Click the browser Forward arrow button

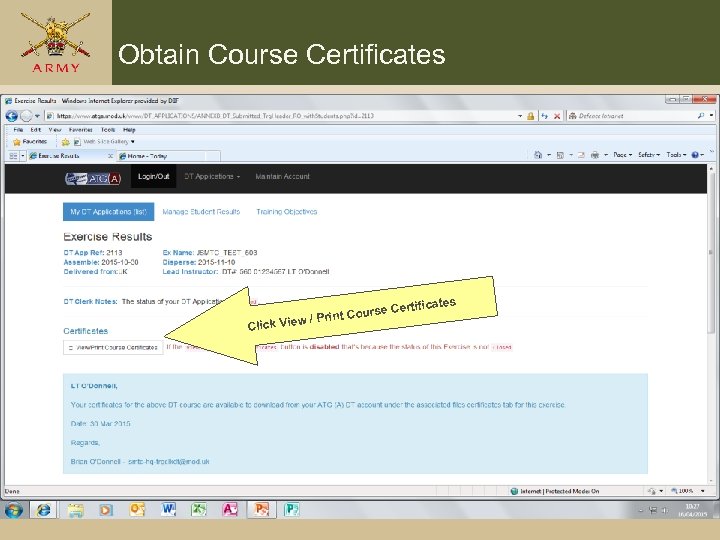click(26, 116)
